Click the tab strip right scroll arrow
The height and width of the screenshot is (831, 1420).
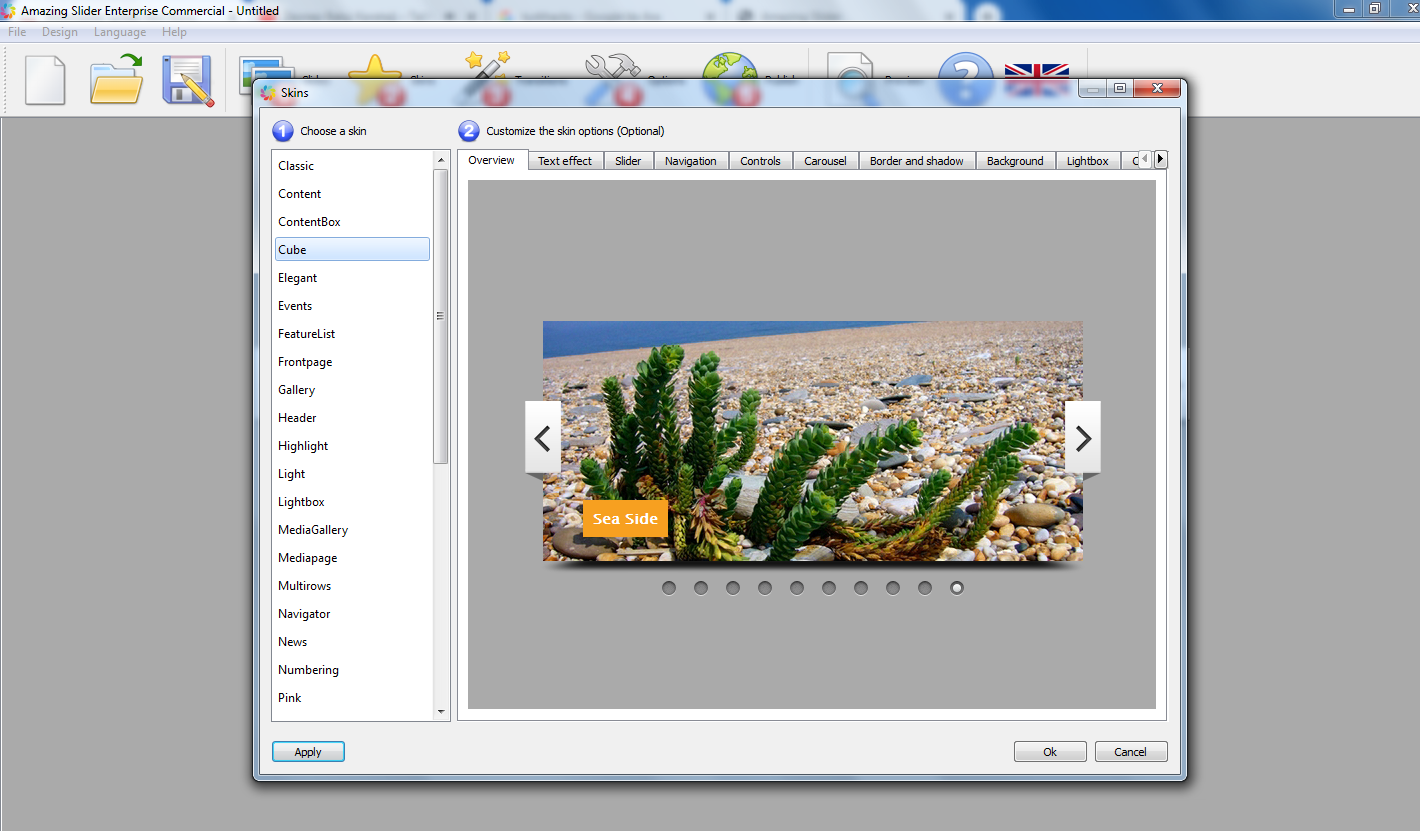point(1161,159)
